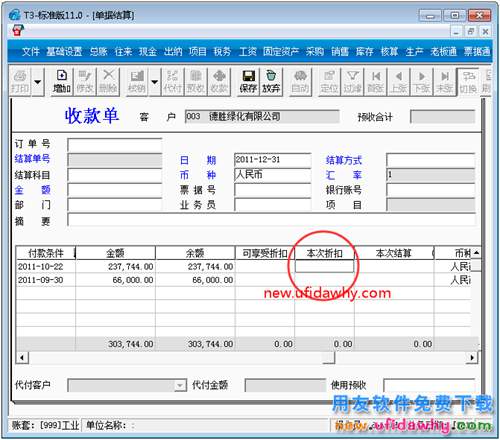Open the 工资 menu
500x440 pixels.
(248, 51)
